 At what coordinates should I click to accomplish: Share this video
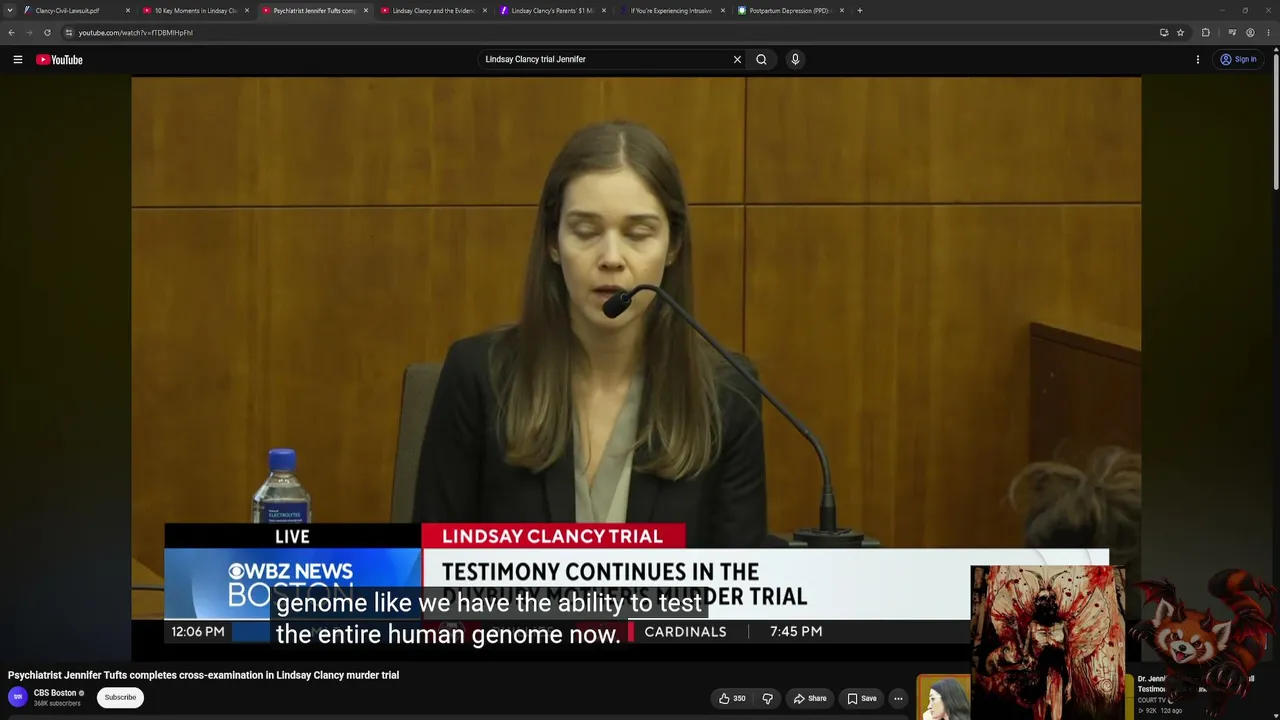810,698
